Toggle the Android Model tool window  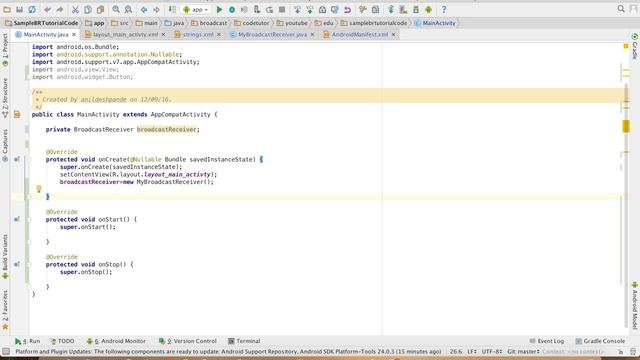(x=635, y=305)
